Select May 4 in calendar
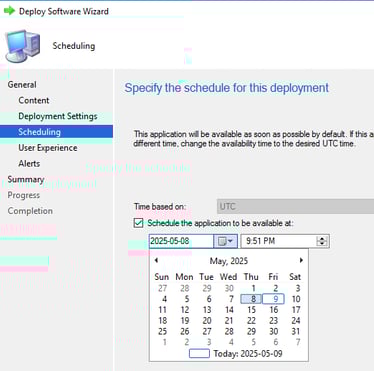Viewport: 374px width, 371px height. pyautogui.click(x=164, y=299)
